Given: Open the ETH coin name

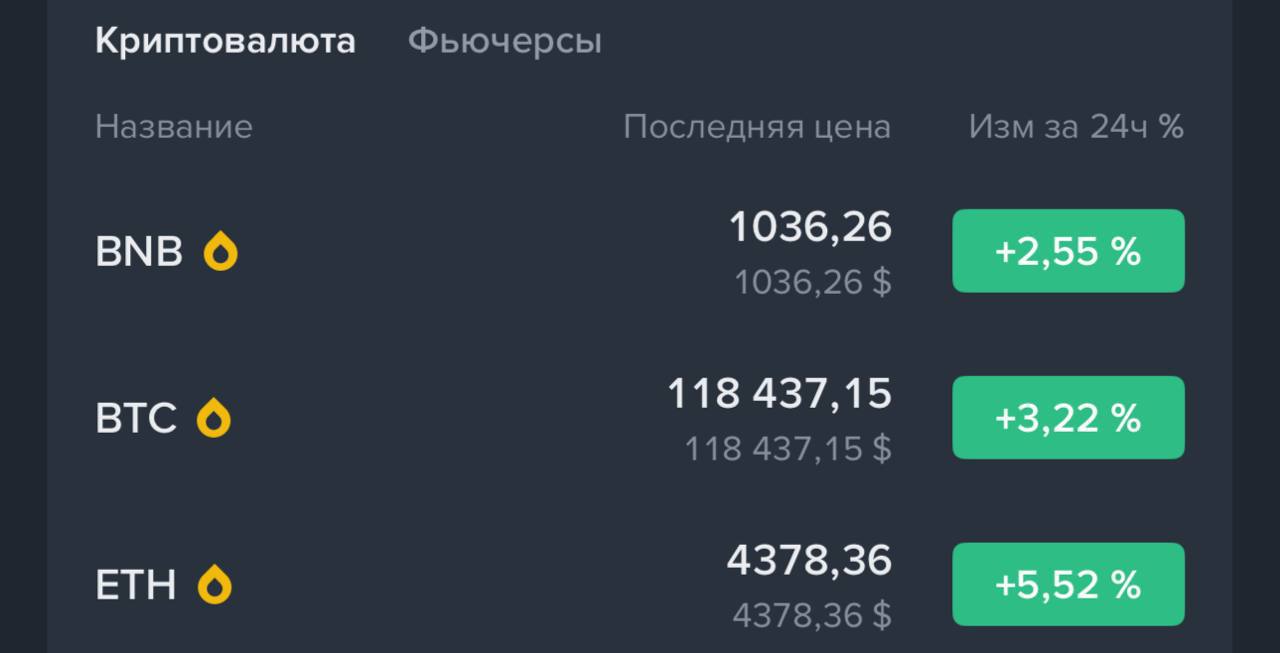Looking at the screenshot, I should [x=136, y=584].
